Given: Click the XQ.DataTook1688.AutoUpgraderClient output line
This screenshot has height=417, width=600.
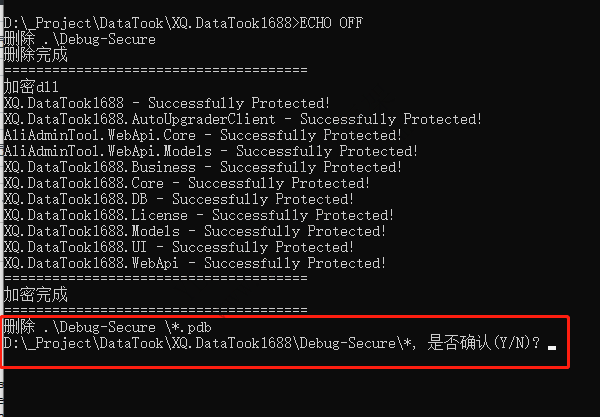Looking at the screenshot, I should click(x=243, y=119).
